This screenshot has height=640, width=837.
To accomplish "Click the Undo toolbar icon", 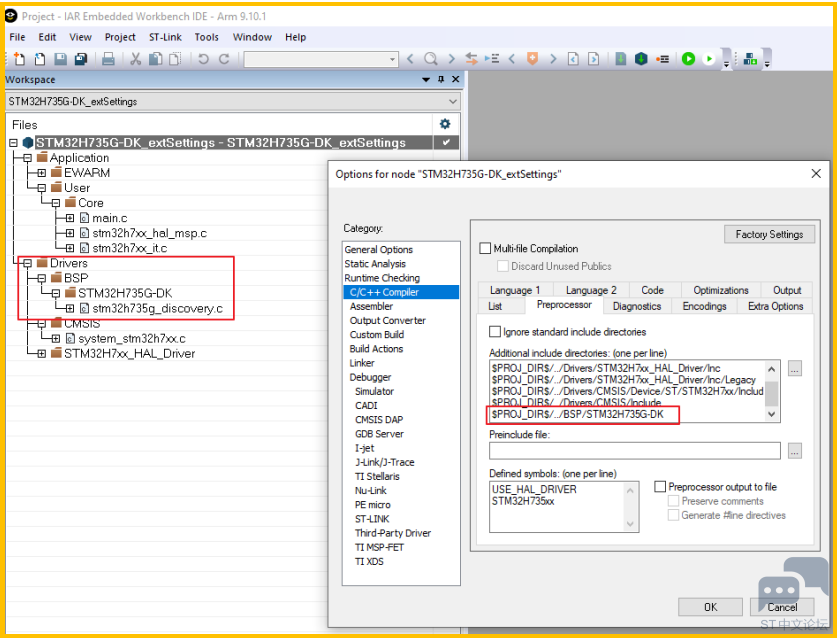I will tap(203, 59).
